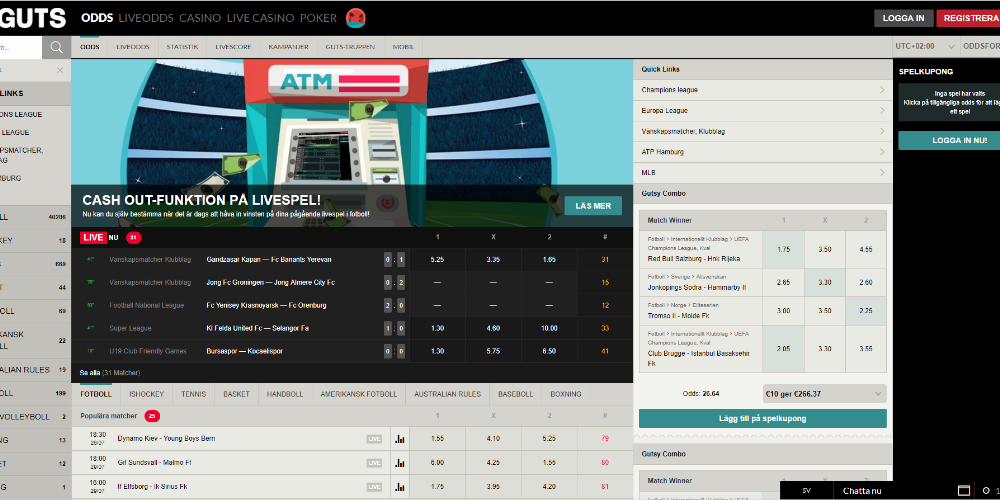Open statistics chart for Gif Sundsvall match
The image size is (1000, 500).
tap(400, 463)
